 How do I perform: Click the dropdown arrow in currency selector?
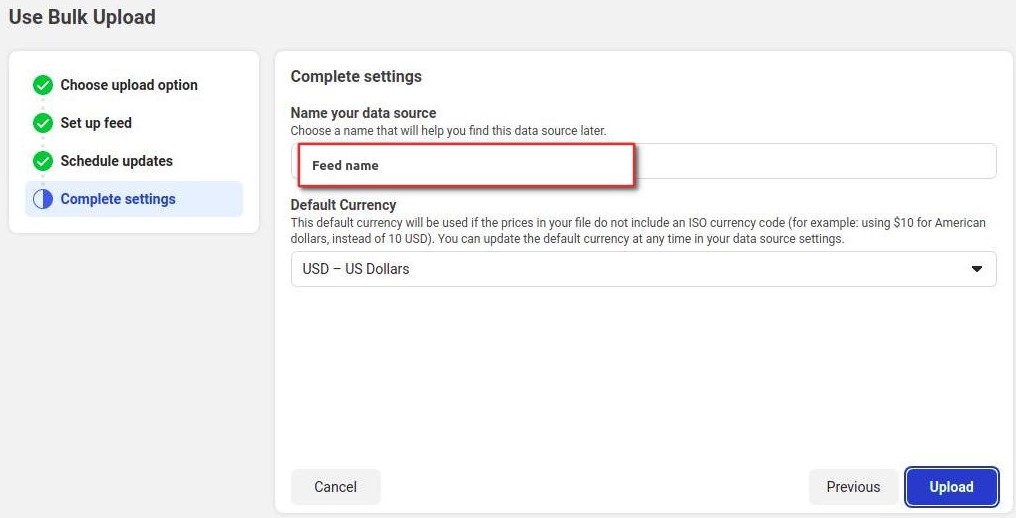[x=976, y=269]
